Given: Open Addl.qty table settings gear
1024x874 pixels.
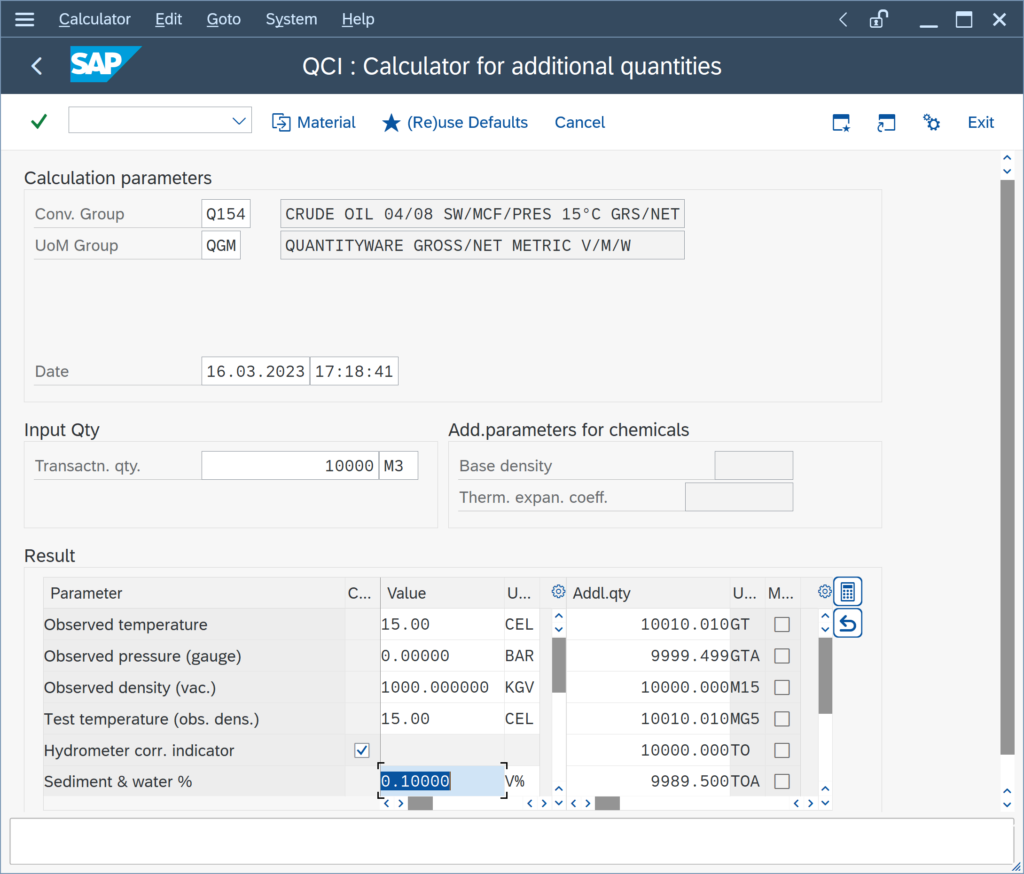Looking at the screenshot, I should [x=824, y=592].
